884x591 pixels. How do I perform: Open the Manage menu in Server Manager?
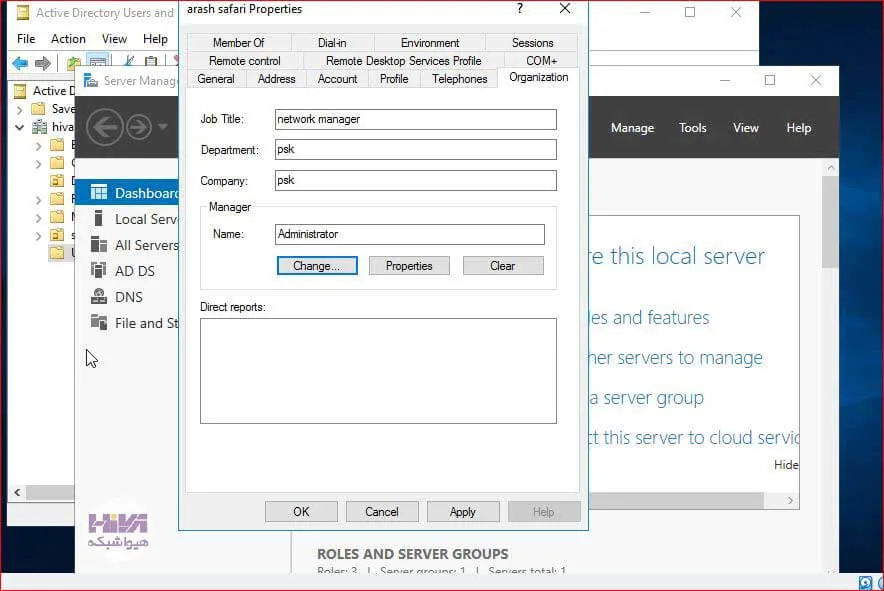point(632,128)
